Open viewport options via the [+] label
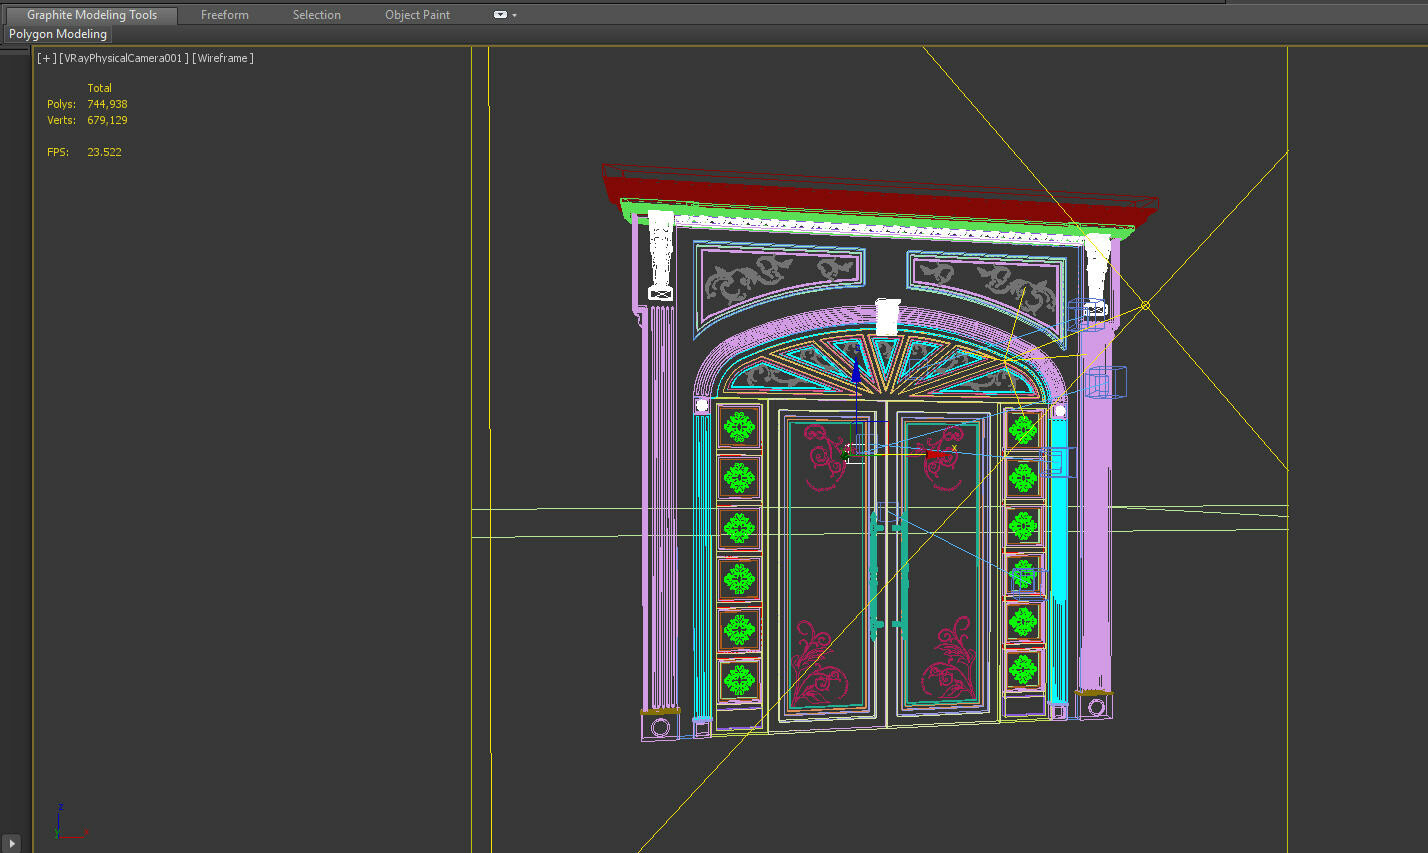1428x853 pixels. [46, 58]
